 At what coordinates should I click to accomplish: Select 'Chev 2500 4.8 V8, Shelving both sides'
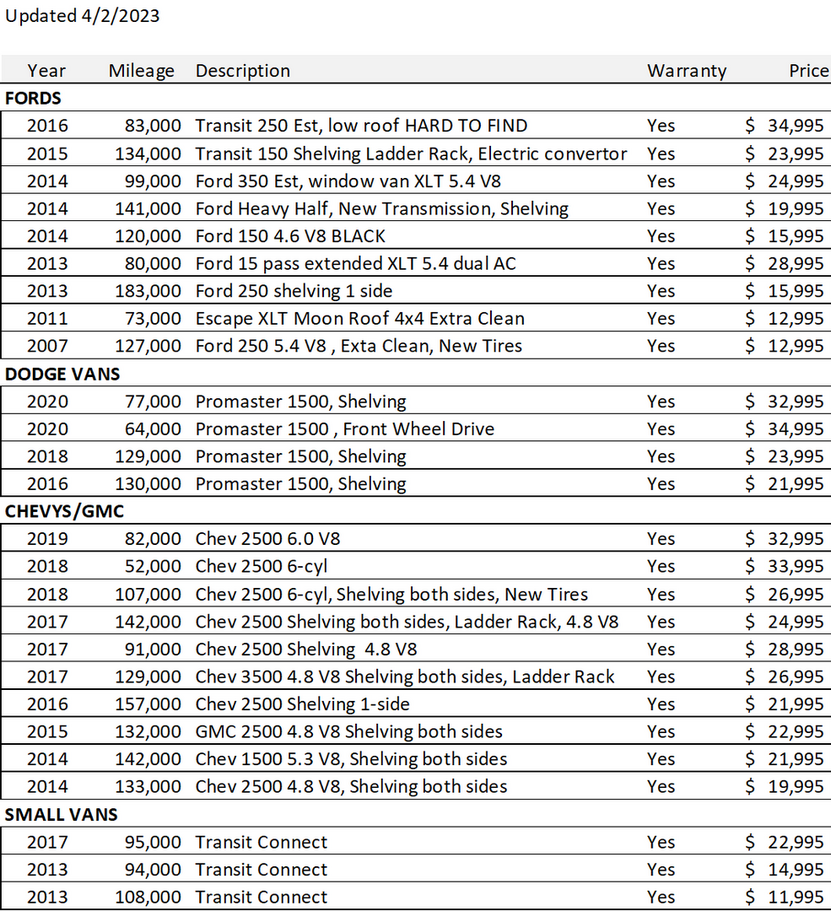coord(352,787)
